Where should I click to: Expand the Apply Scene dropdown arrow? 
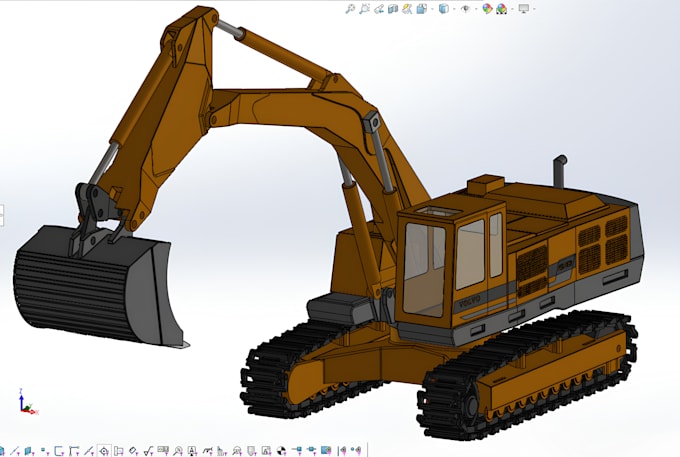point(512,9)
